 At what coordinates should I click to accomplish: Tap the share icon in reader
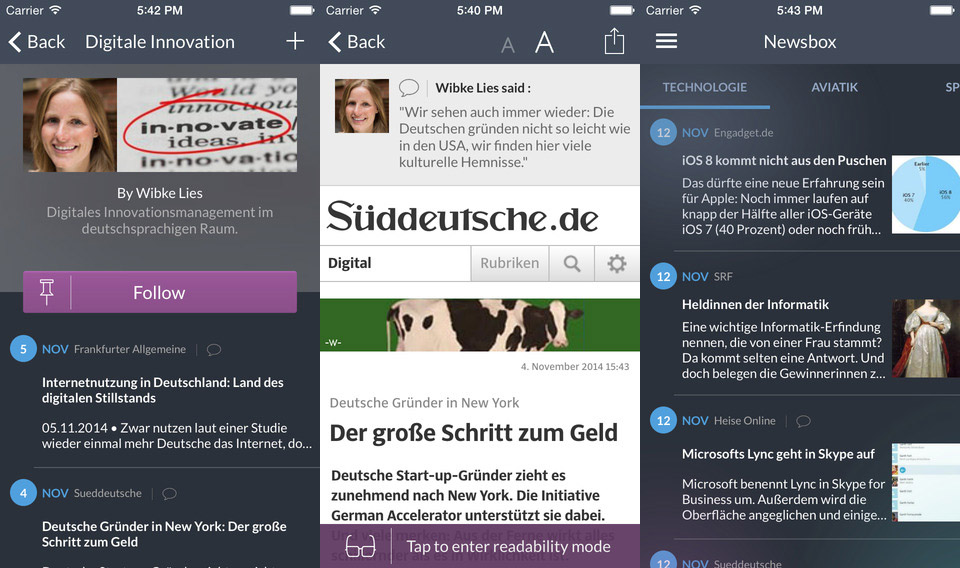(614, 41)
